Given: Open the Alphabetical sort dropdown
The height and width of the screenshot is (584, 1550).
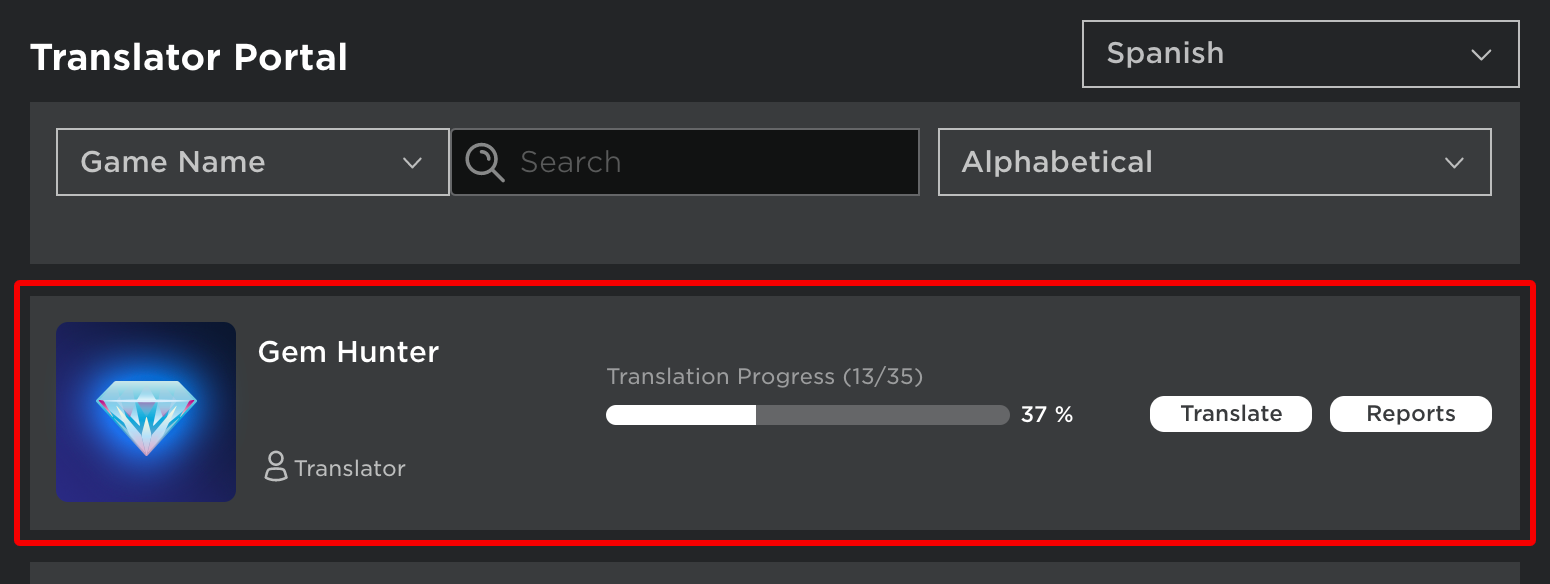Looking at the screenshot, I should (x=1214, y=162).
